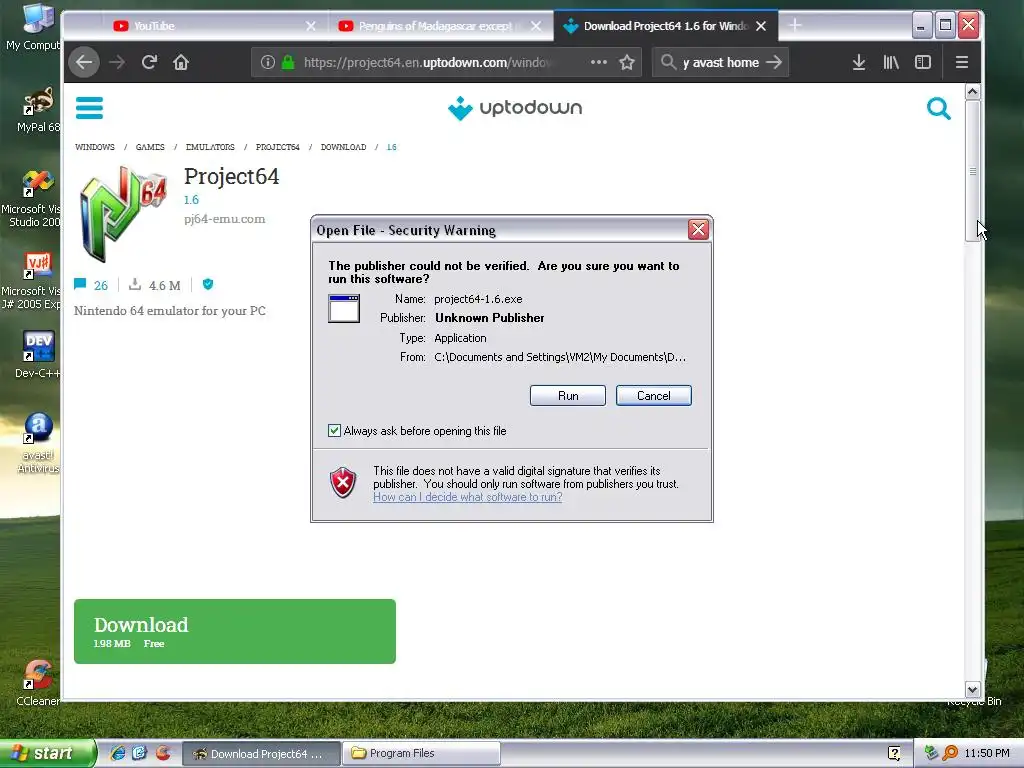Viewport: 1024px width, 768px height.
Task: Click the 1.6 version link under Project64
Action: (x=191, y=200)
